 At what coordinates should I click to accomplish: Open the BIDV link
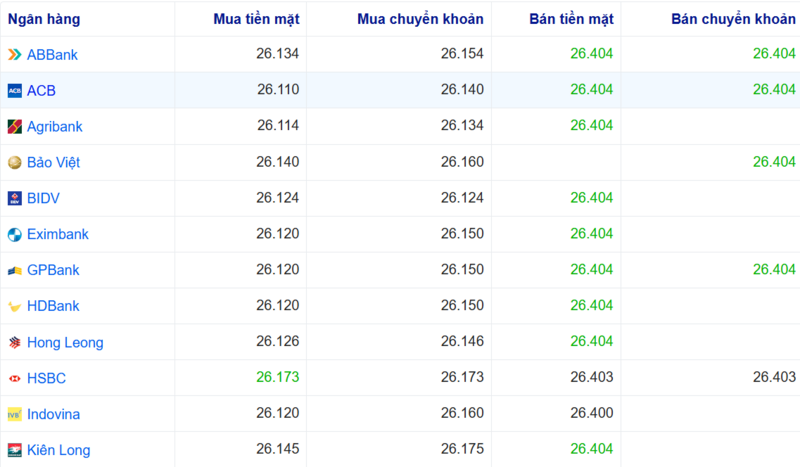(43, 198)
